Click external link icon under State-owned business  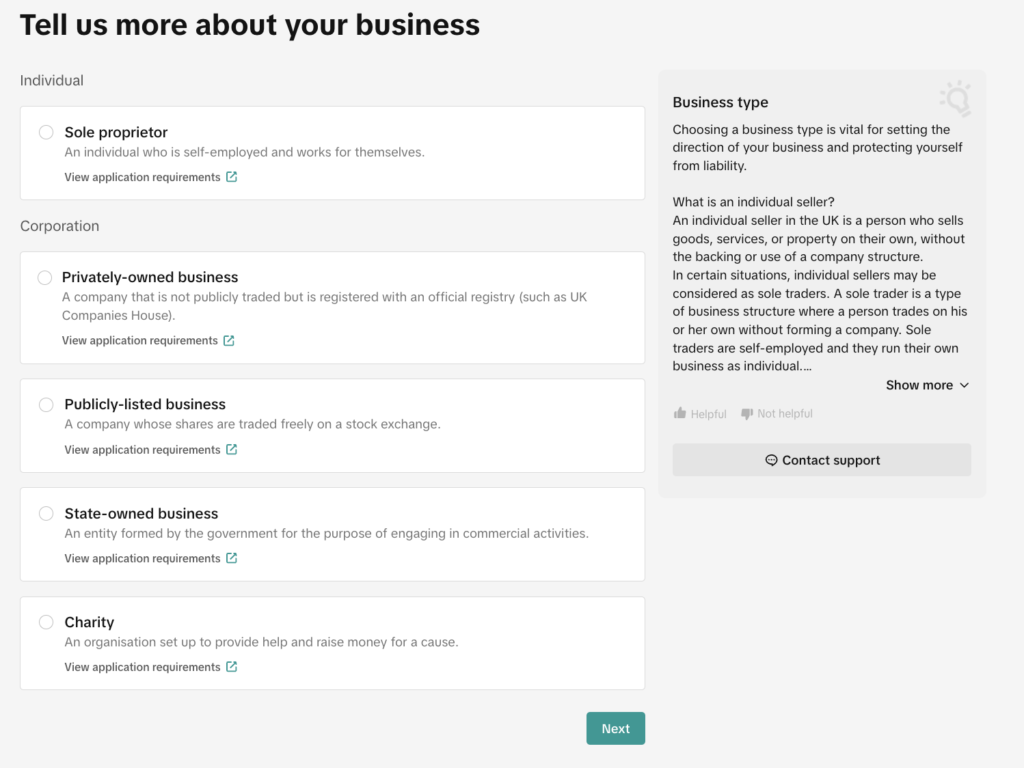coord(232,559)
